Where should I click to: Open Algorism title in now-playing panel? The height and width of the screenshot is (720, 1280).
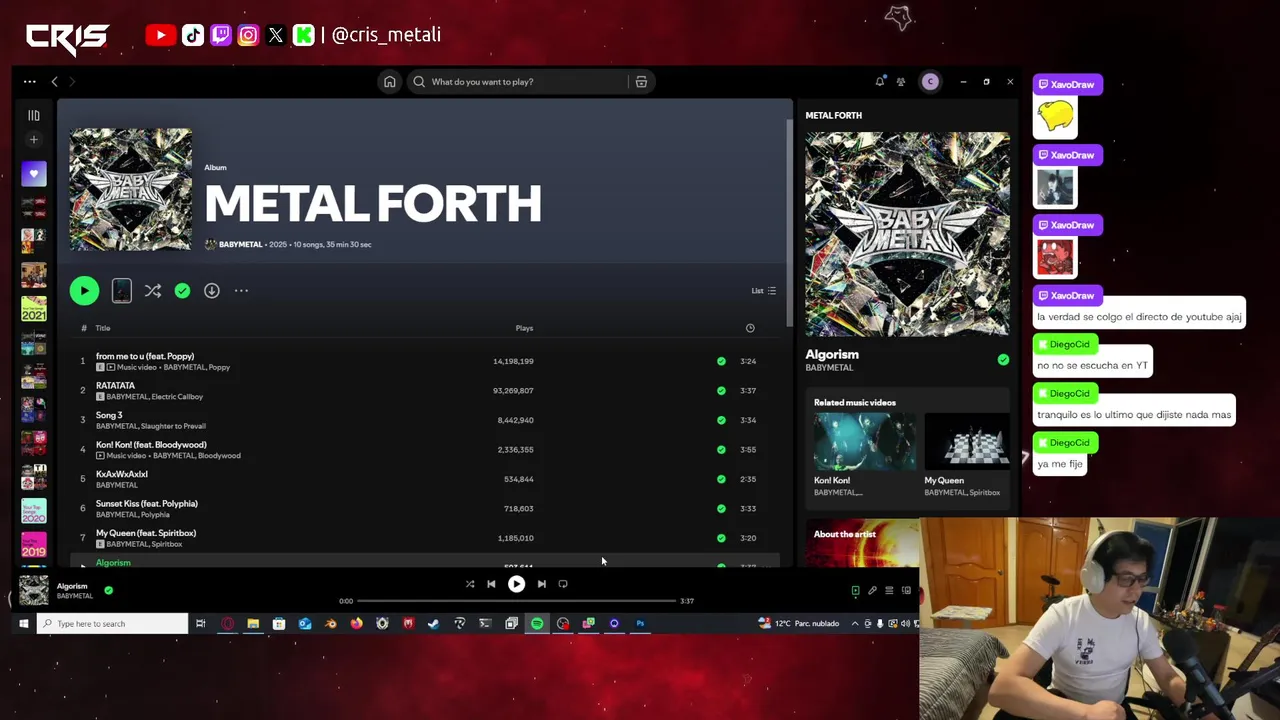click(832, 354)
